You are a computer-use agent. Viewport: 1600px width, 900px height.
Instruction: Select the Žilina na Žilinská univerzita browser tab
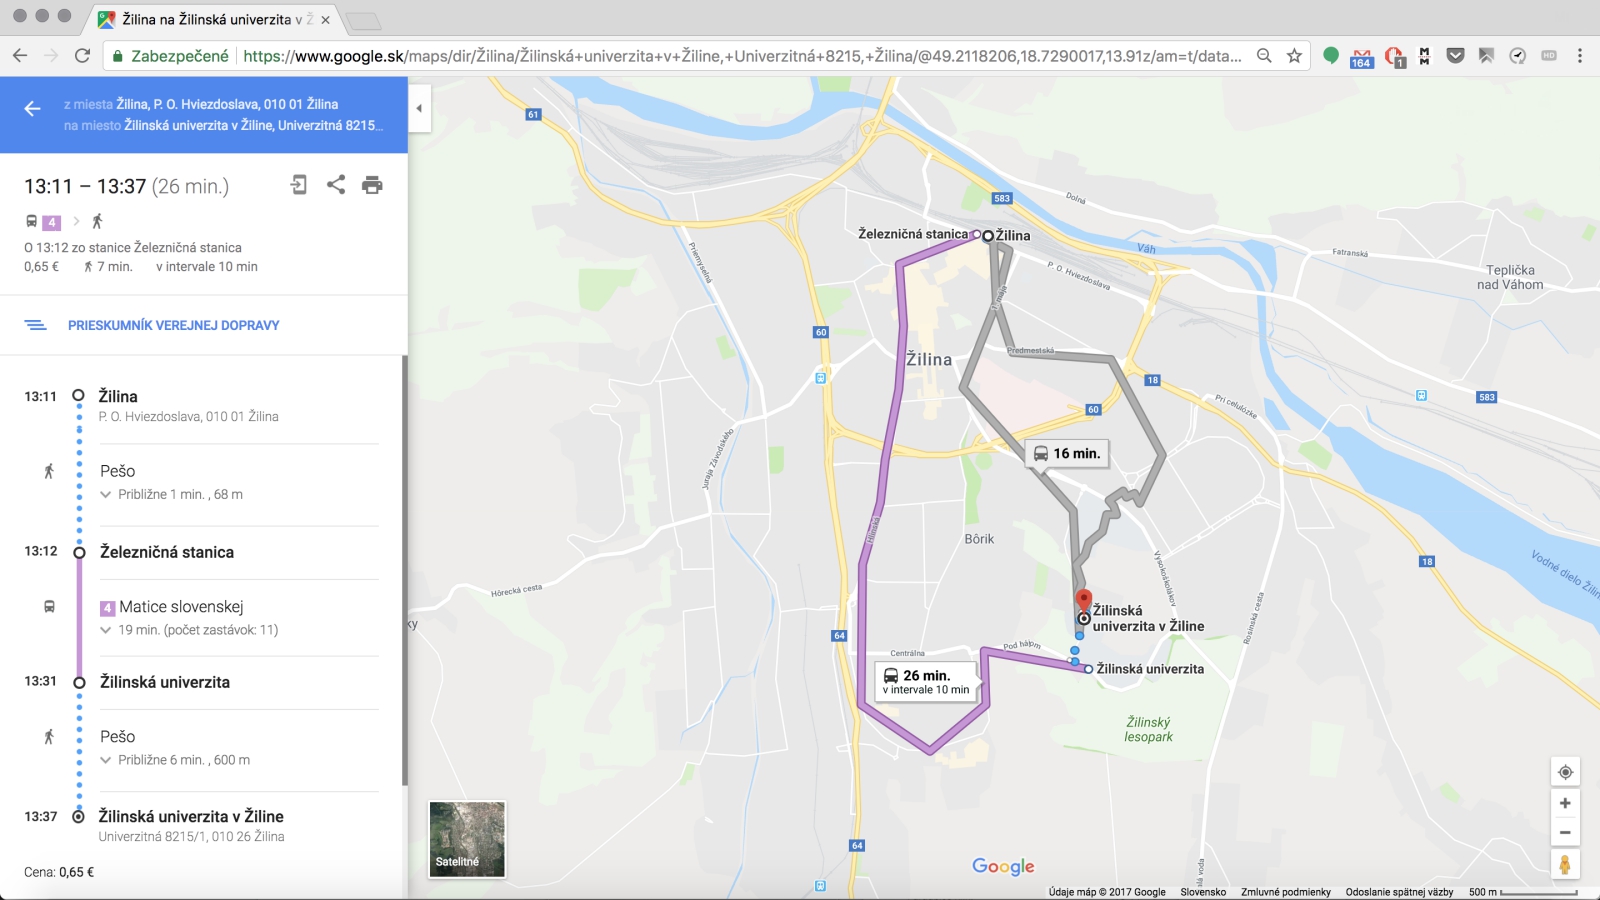click(x=215, y=19)
